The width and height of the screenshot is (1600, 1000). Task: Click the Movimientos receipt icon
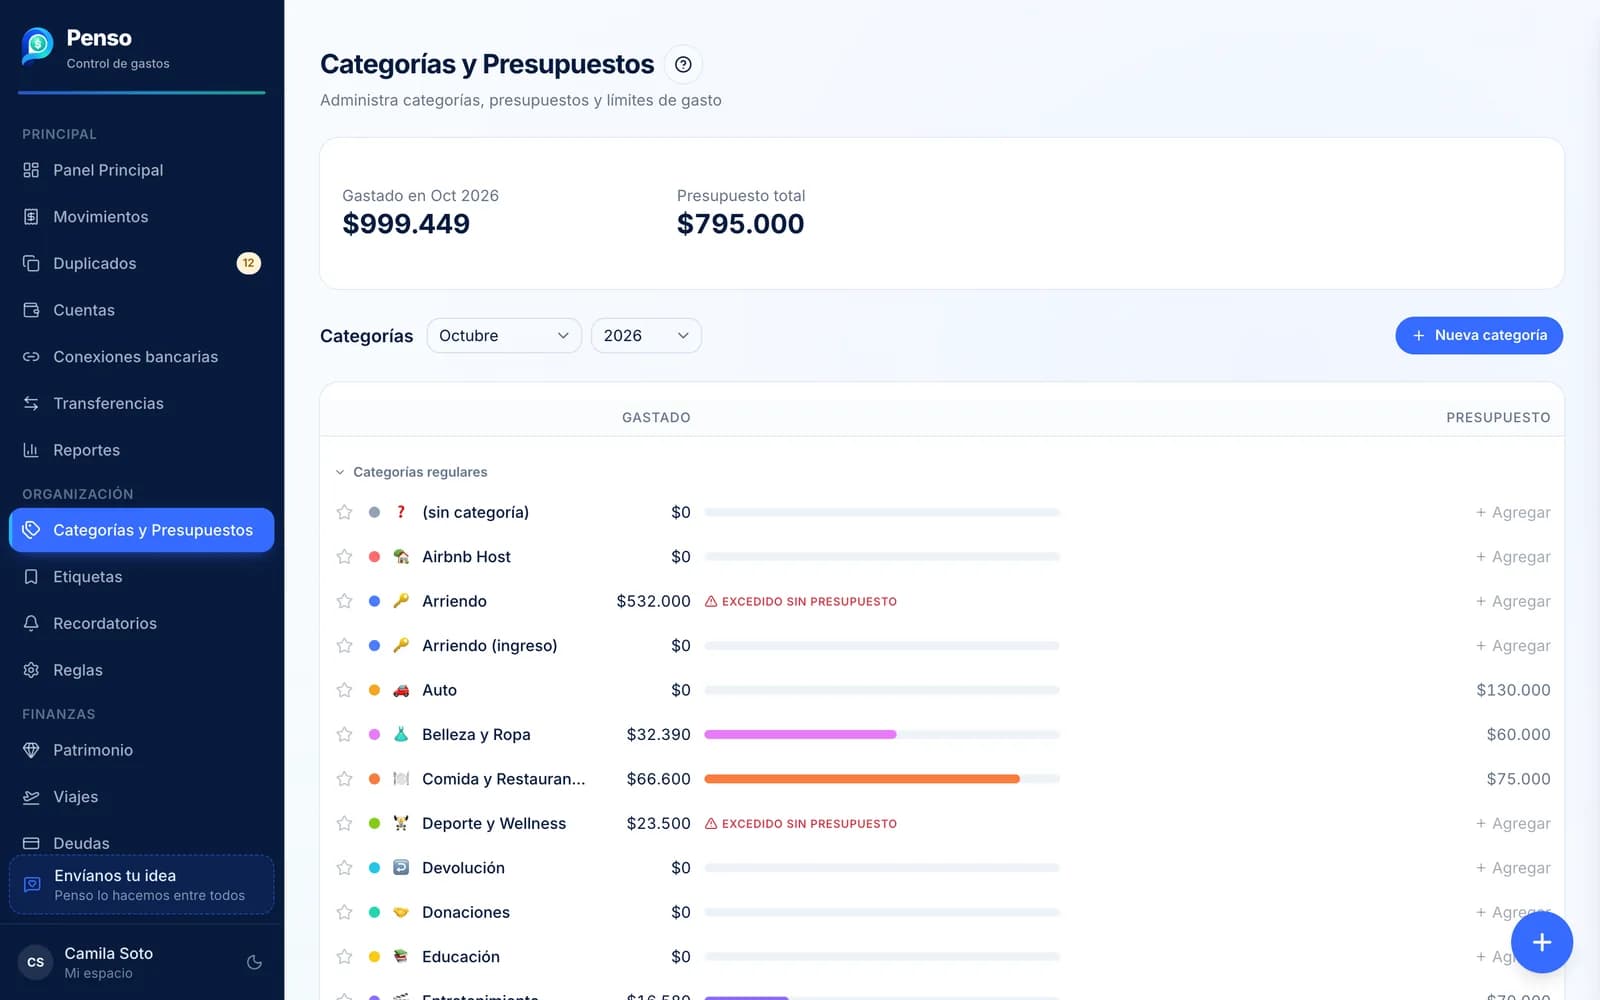pyautogui.click(x=31, y=217)
